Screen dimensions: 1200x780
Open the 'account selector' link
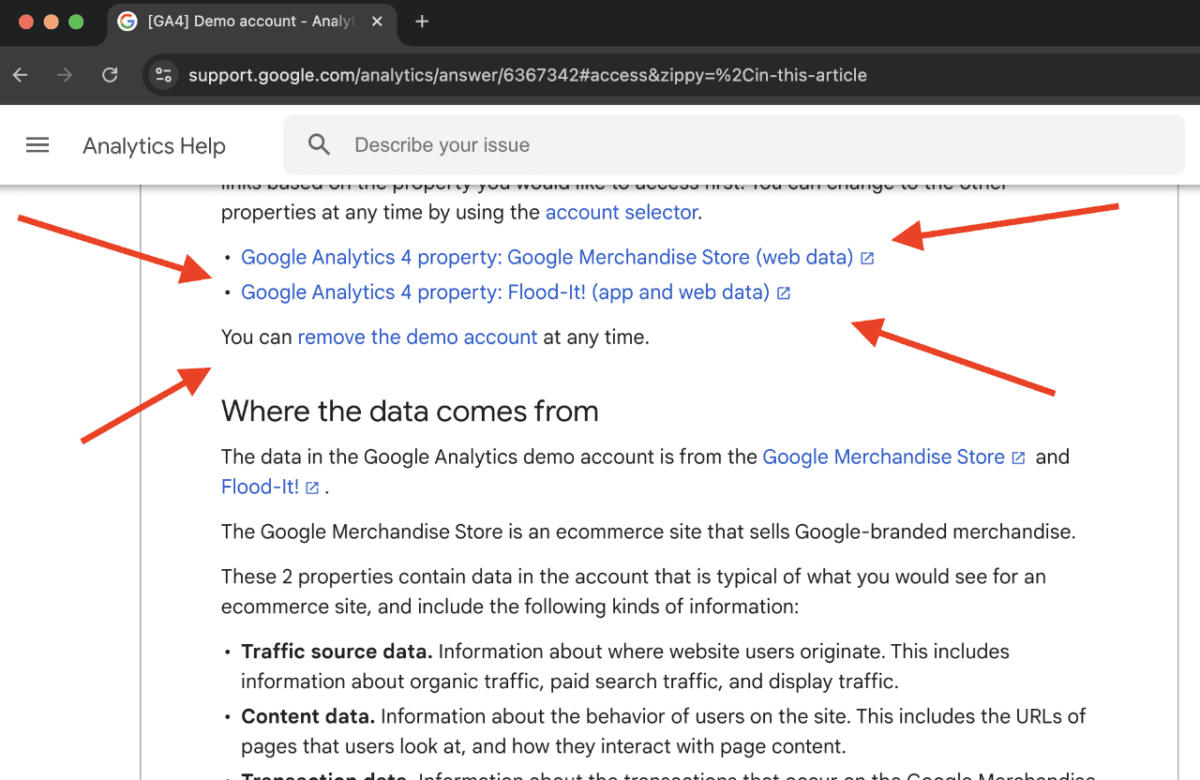click(x=621, y=212)
